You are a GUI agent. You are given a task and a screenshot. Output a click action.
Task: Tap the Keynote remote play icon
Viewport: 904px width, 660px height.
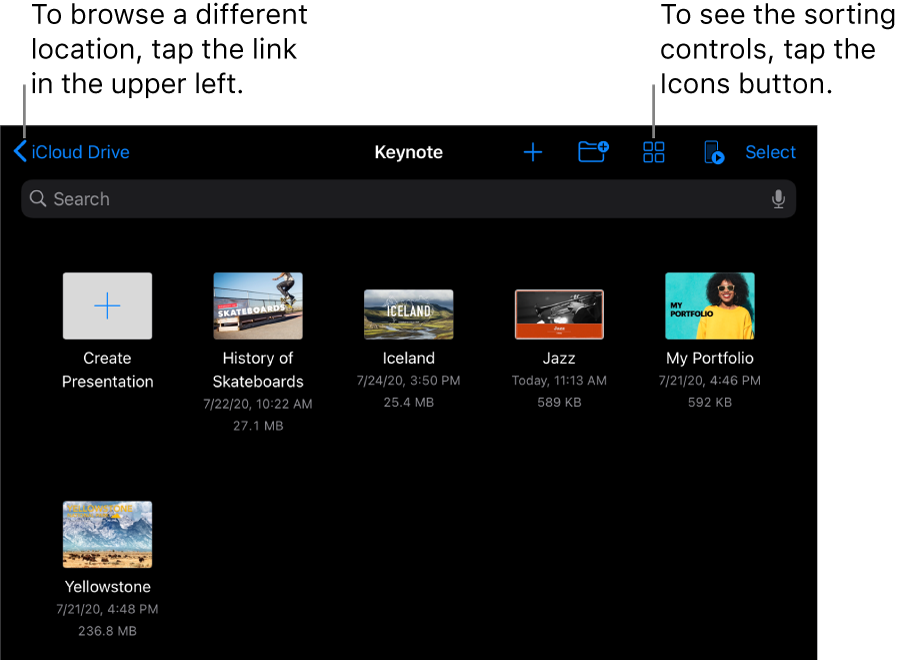[713, 152]
